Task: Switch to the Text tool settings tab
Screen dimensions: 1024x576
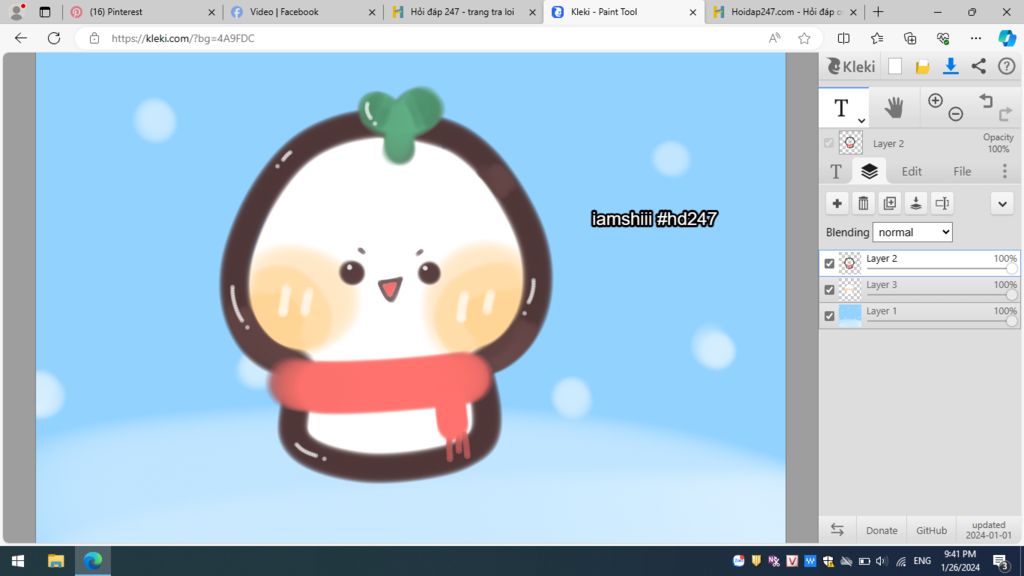Action: (x=836, y=171)
